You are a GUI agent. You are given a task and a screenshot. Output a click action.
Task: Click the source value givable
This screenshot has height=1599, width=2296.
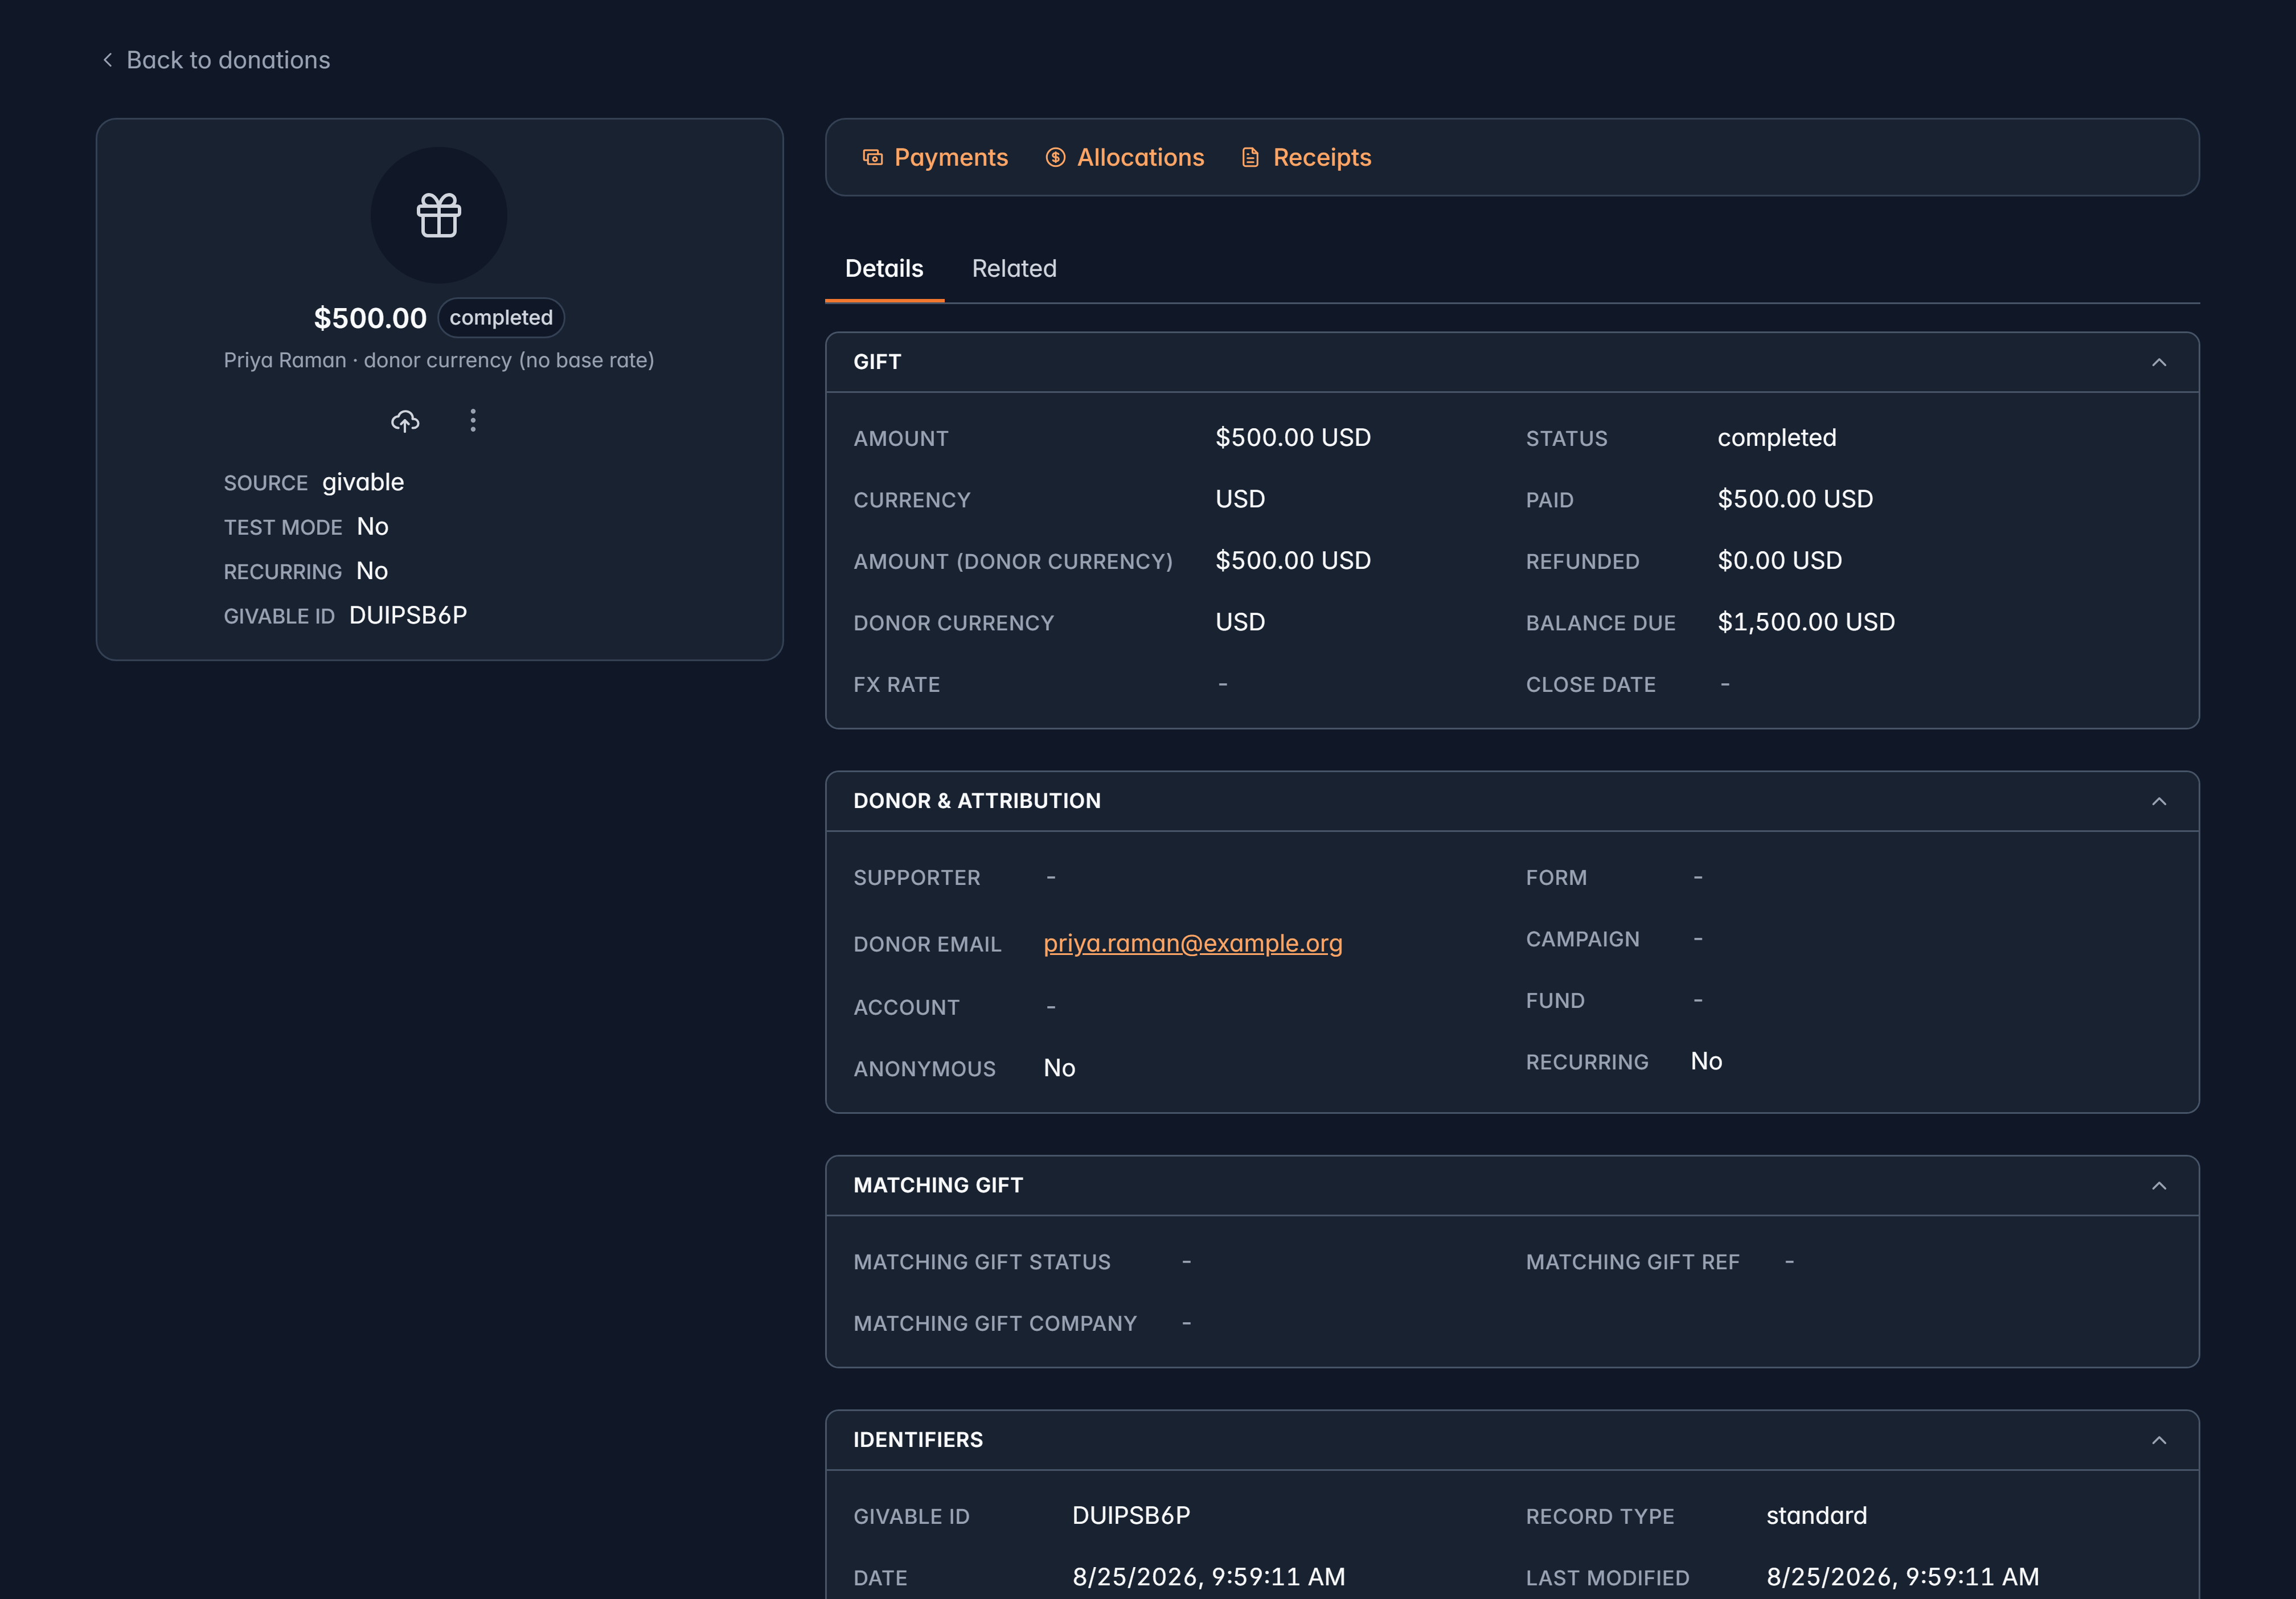pyautogui.click(x=363, y=483)
